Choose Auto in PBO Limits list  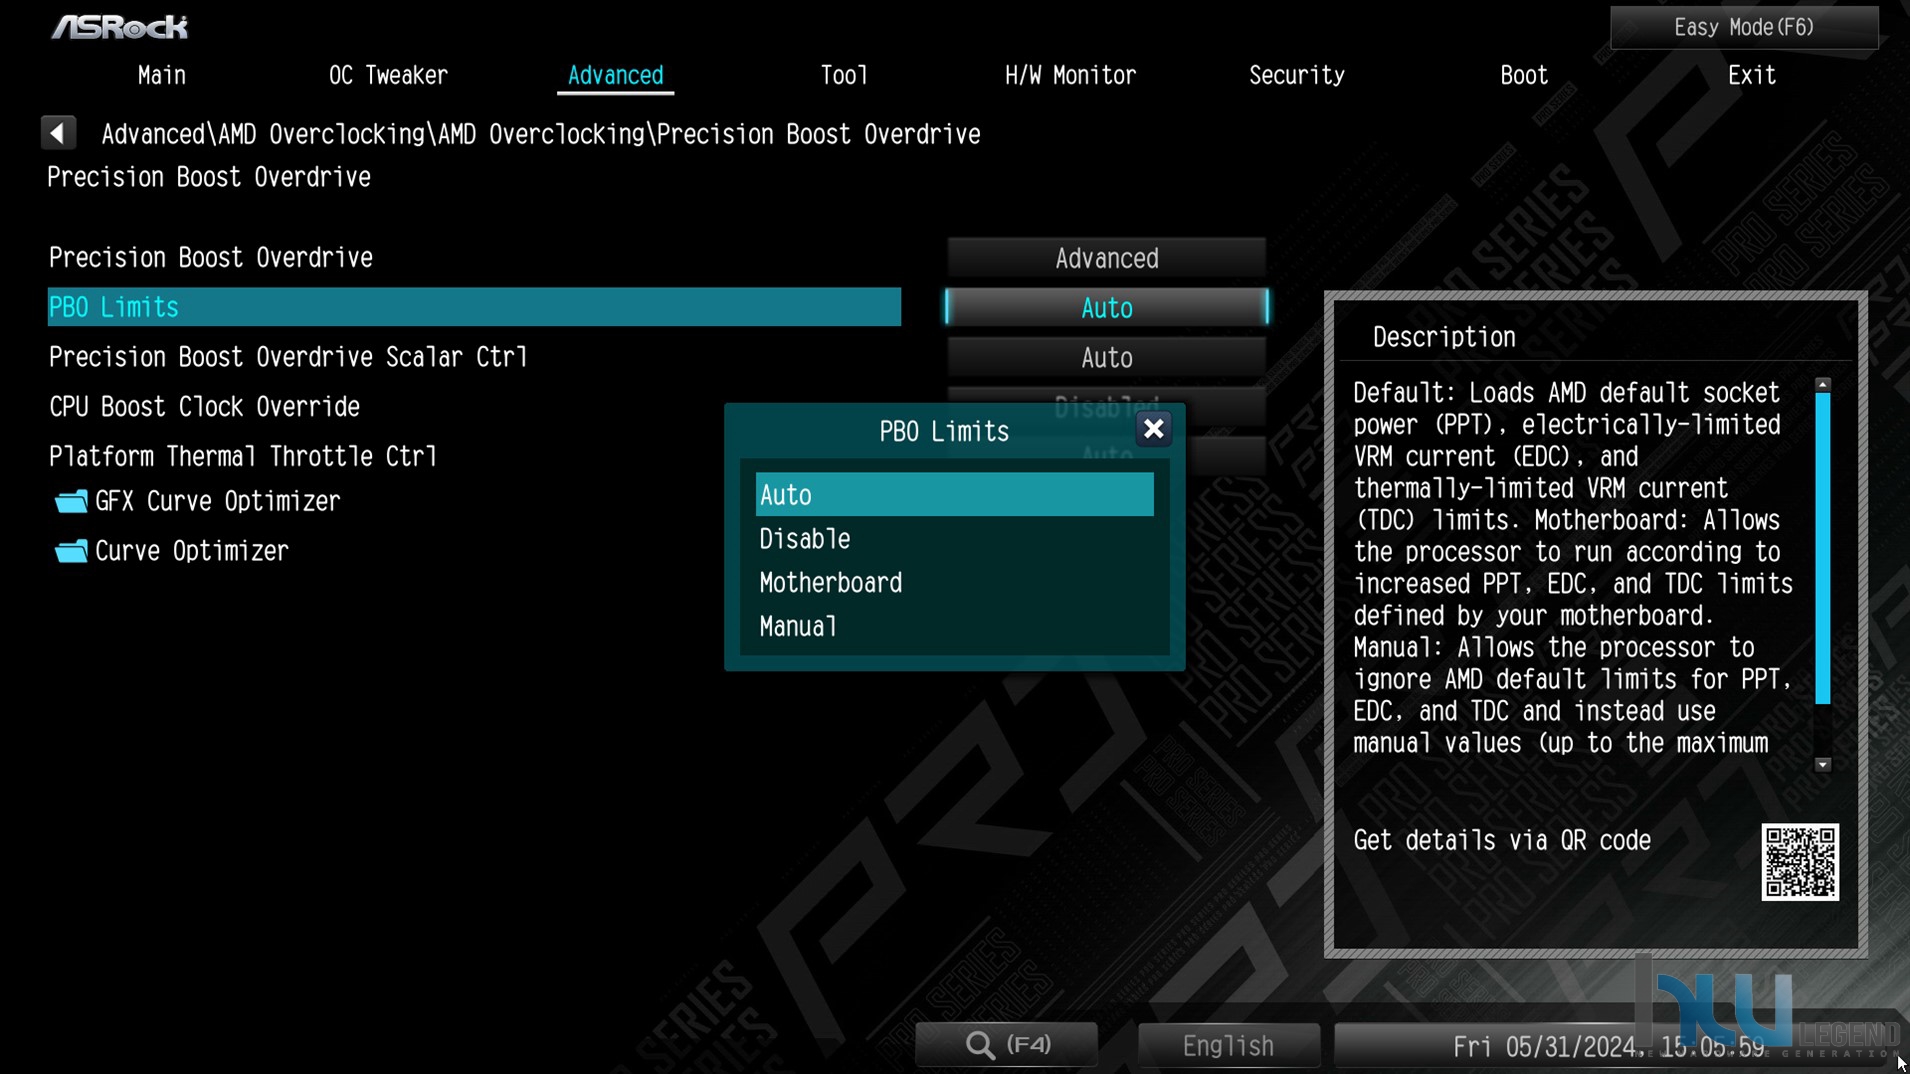(x=954, y=495)
